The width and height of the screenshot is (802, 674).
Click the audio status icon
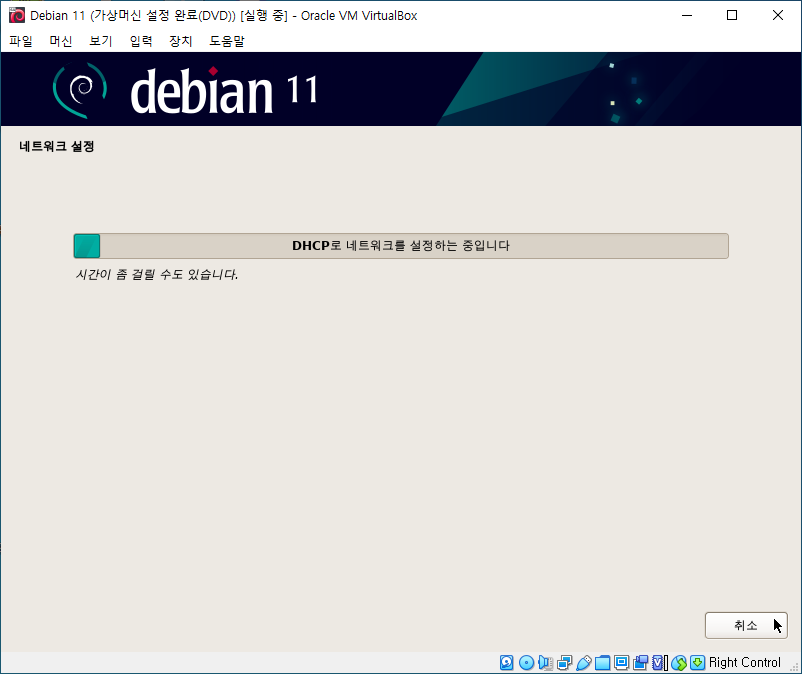[545, 663]
